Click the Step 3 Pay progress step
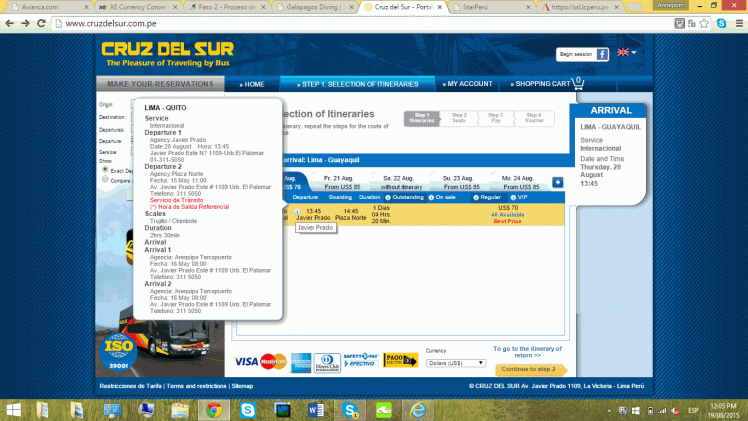The height and width of the screenshot is (421, 748). pyautogui.click(x=495, y=118)
